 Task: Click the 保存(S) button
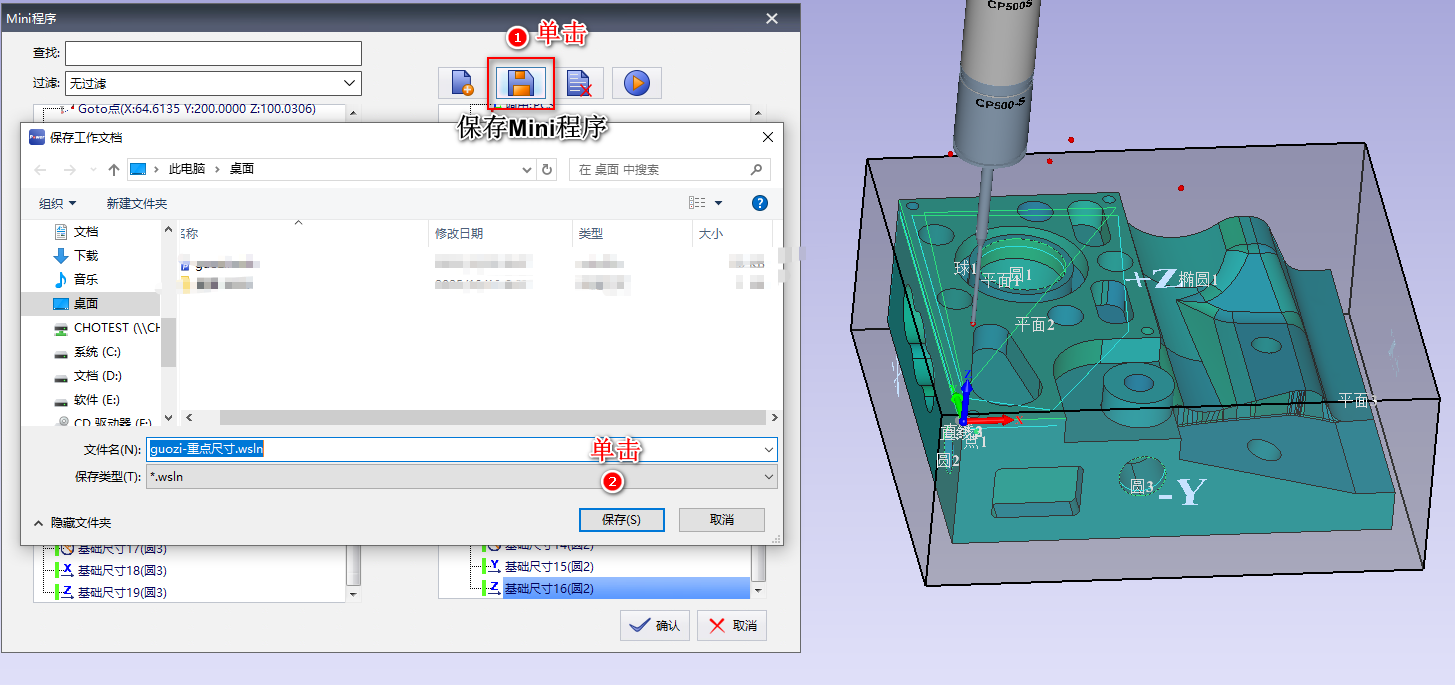[622, 520]
